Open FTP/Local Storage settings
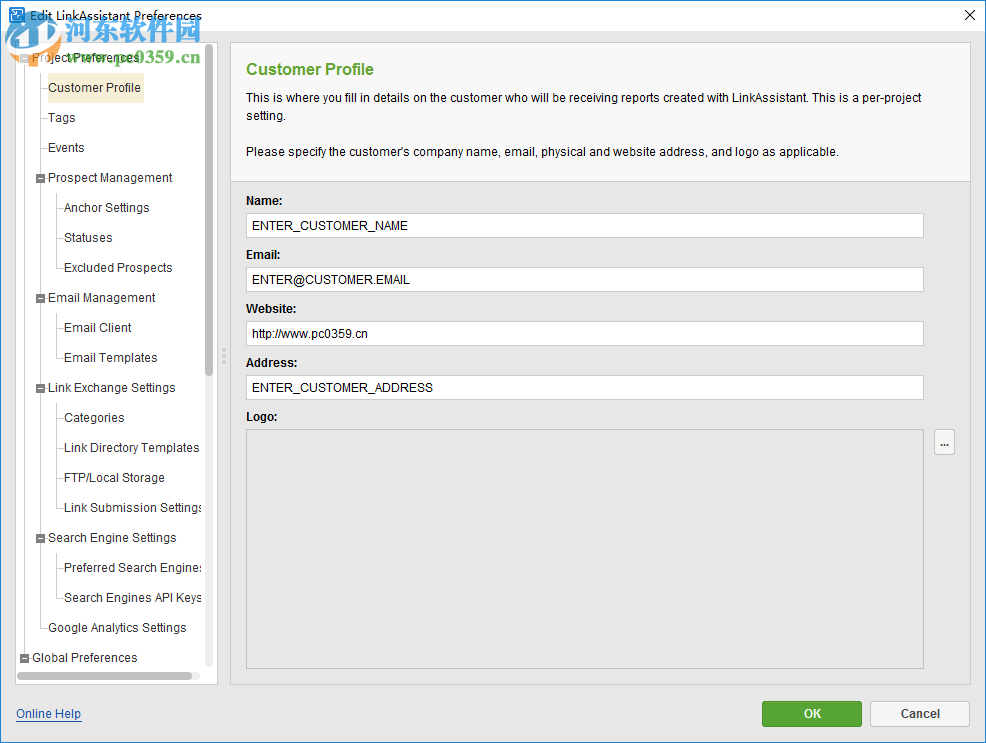 (114, 478)
